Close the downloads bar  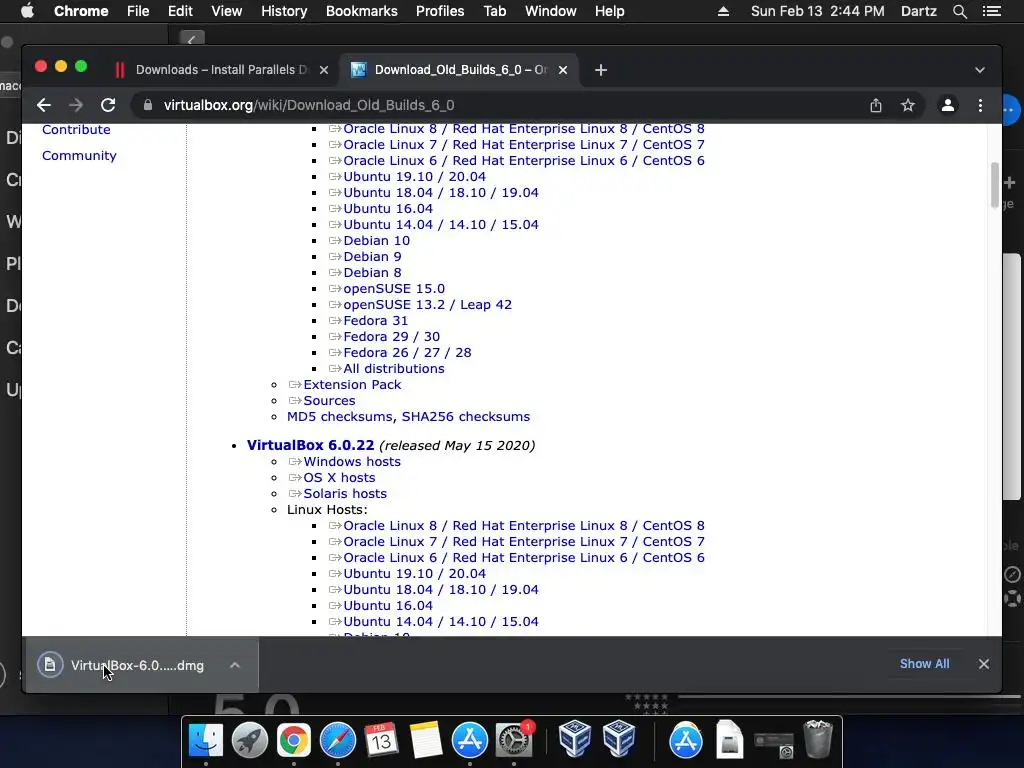coord(984,664)
